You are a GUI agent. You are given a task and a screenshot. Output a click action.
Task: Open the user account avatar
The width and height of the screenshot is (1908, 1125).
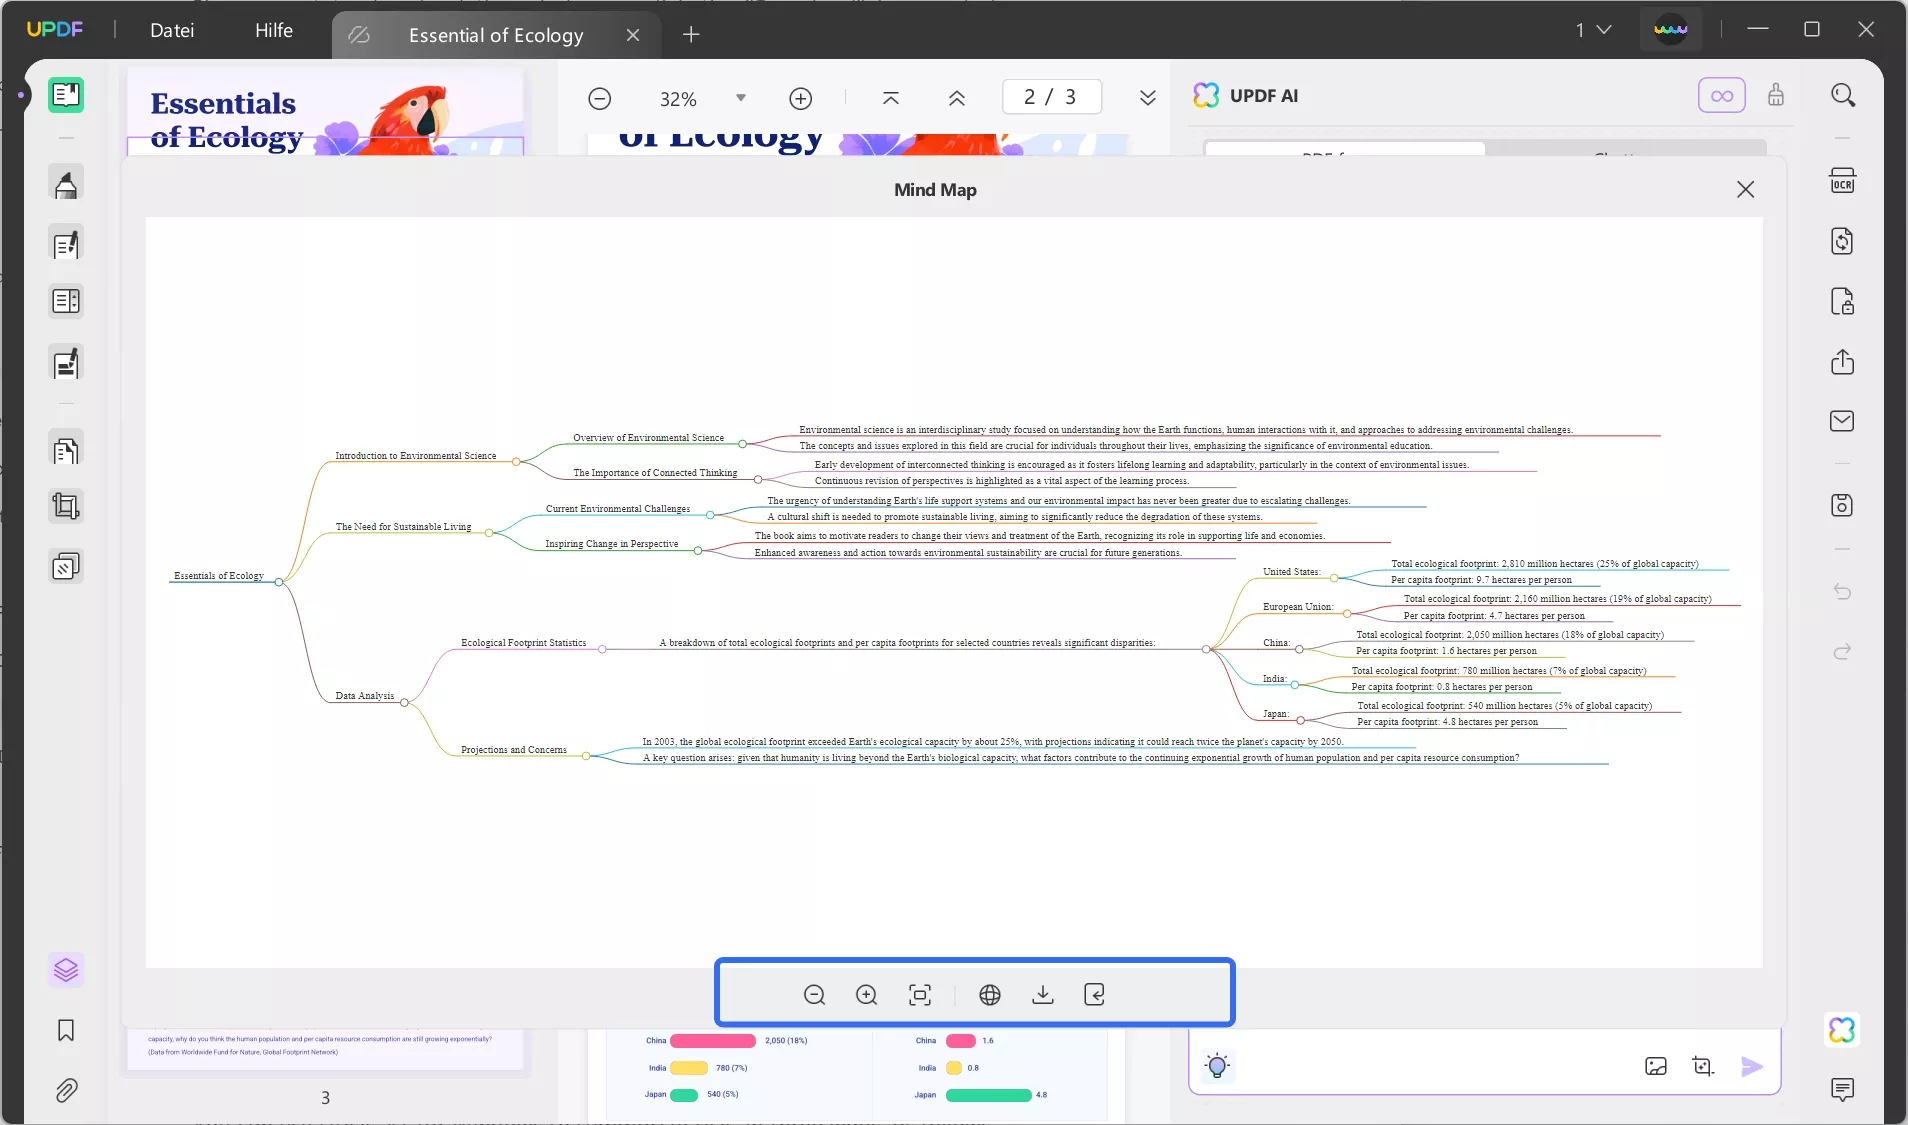(1671, 30)
